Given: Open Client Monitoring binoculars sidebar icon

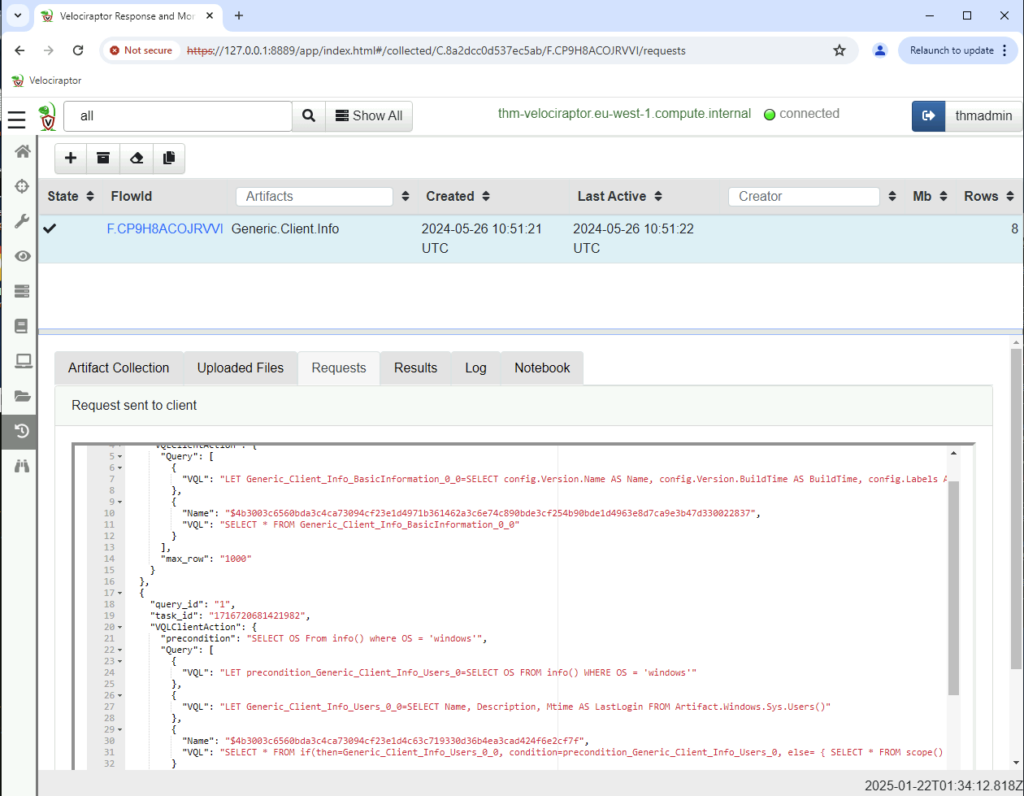Looking at the screenshot, I should pos(22,466).
